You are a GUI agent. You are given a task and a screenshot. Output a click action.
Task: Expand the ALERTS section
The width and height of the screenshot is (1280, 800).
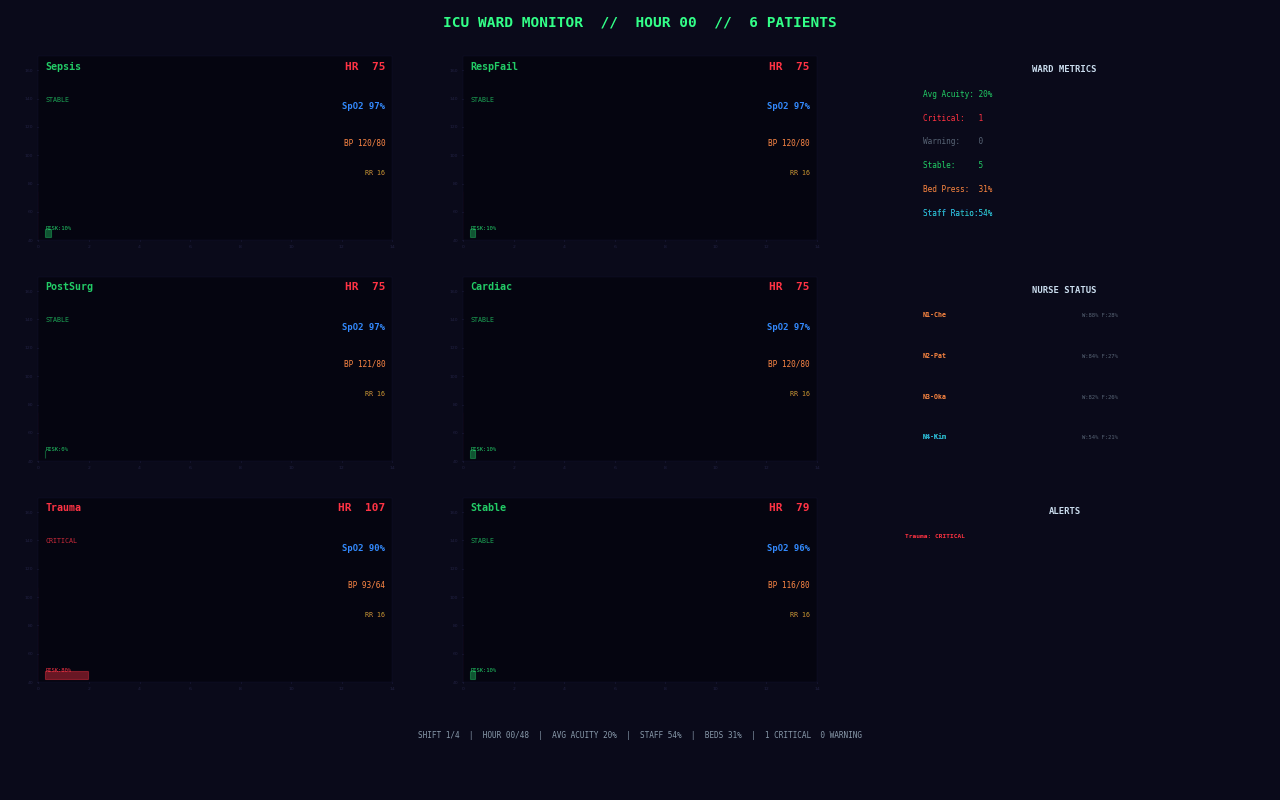(1064, 510)
